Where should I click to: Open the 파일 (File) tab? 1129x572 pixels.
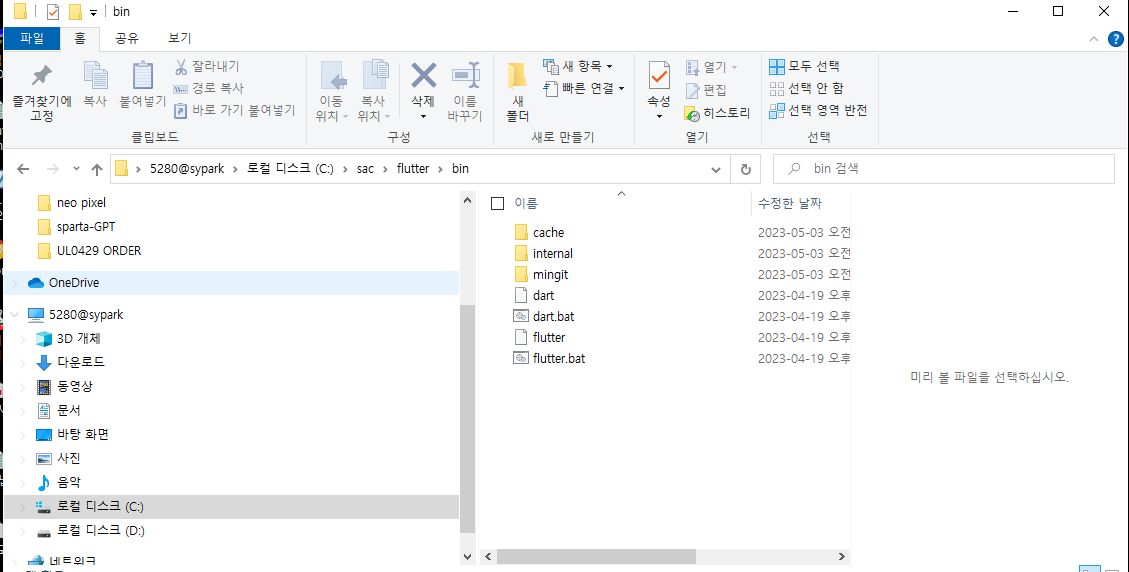click(32, 38)
